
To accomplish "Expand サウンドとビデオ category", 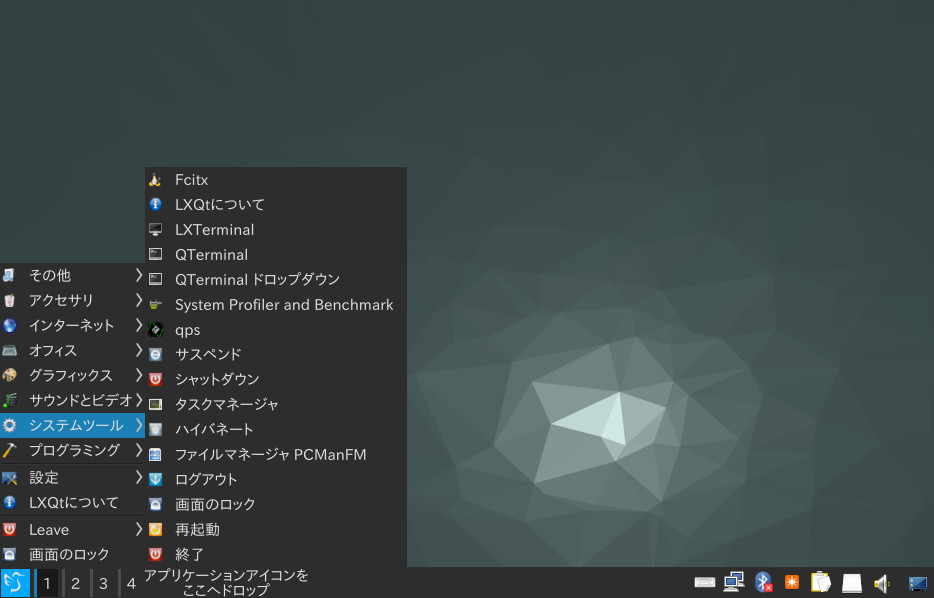I will pos(72,400).
